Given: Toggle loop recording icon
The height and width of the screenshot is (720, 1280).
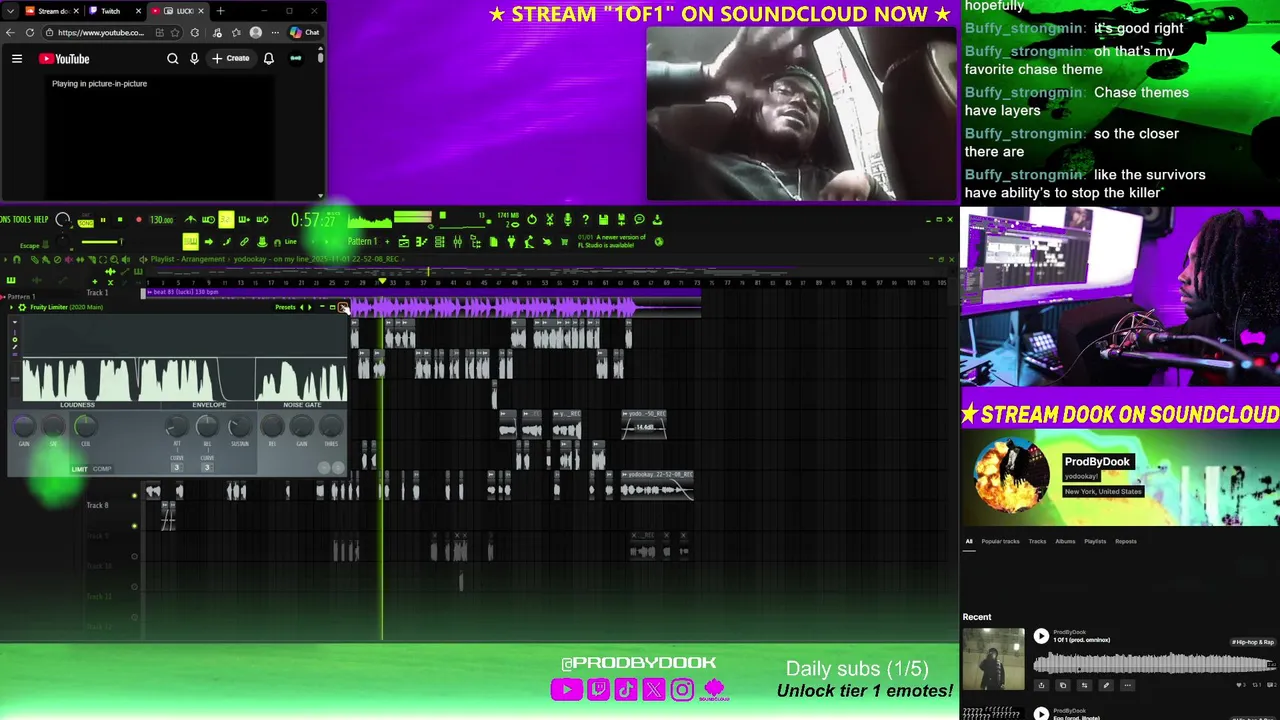Looking at the screenshot, I should [x=262, y=220].
